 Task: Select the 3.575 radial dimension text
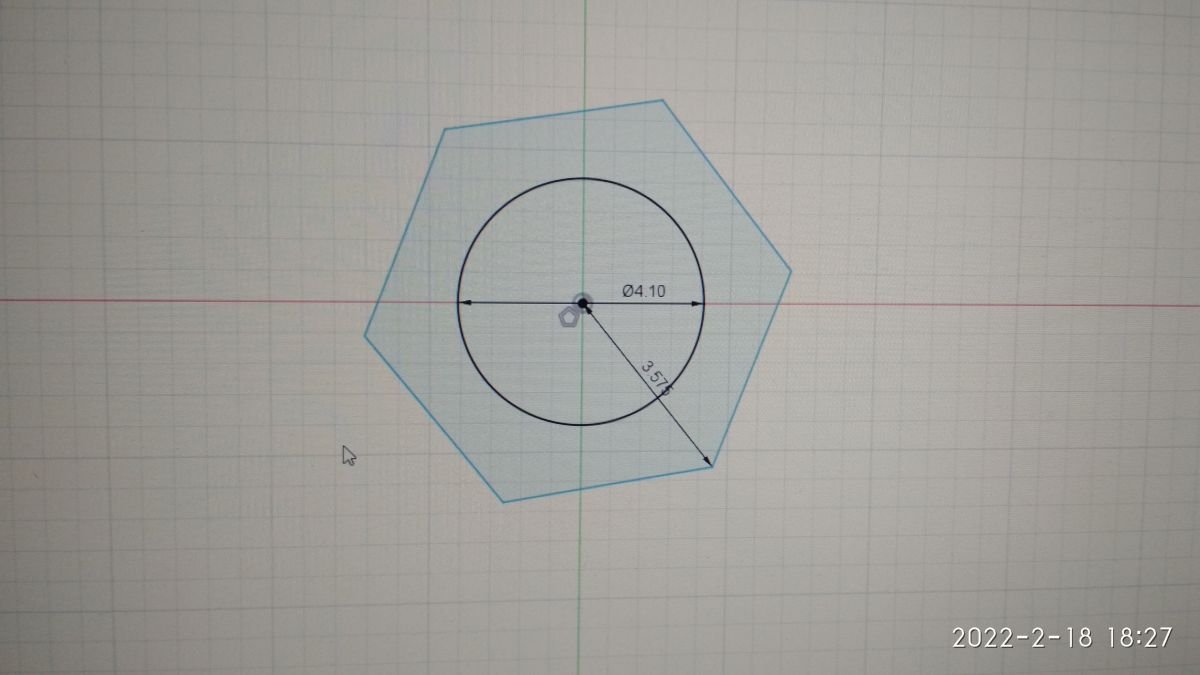coord(656,378)
